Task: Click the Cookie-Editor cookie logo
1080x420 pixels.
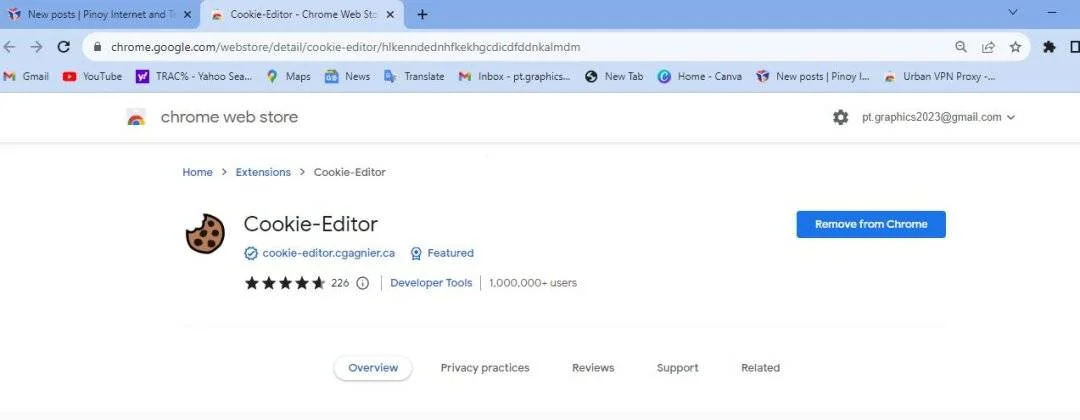Action: tap(205, 233)
